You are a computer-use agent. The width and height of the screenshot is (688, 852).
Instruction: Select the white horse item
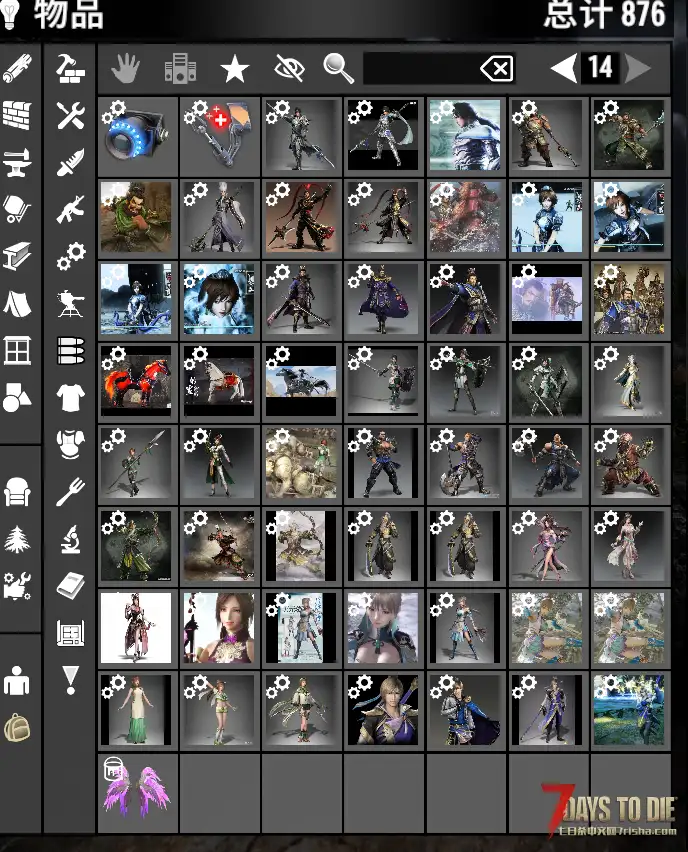220,383
